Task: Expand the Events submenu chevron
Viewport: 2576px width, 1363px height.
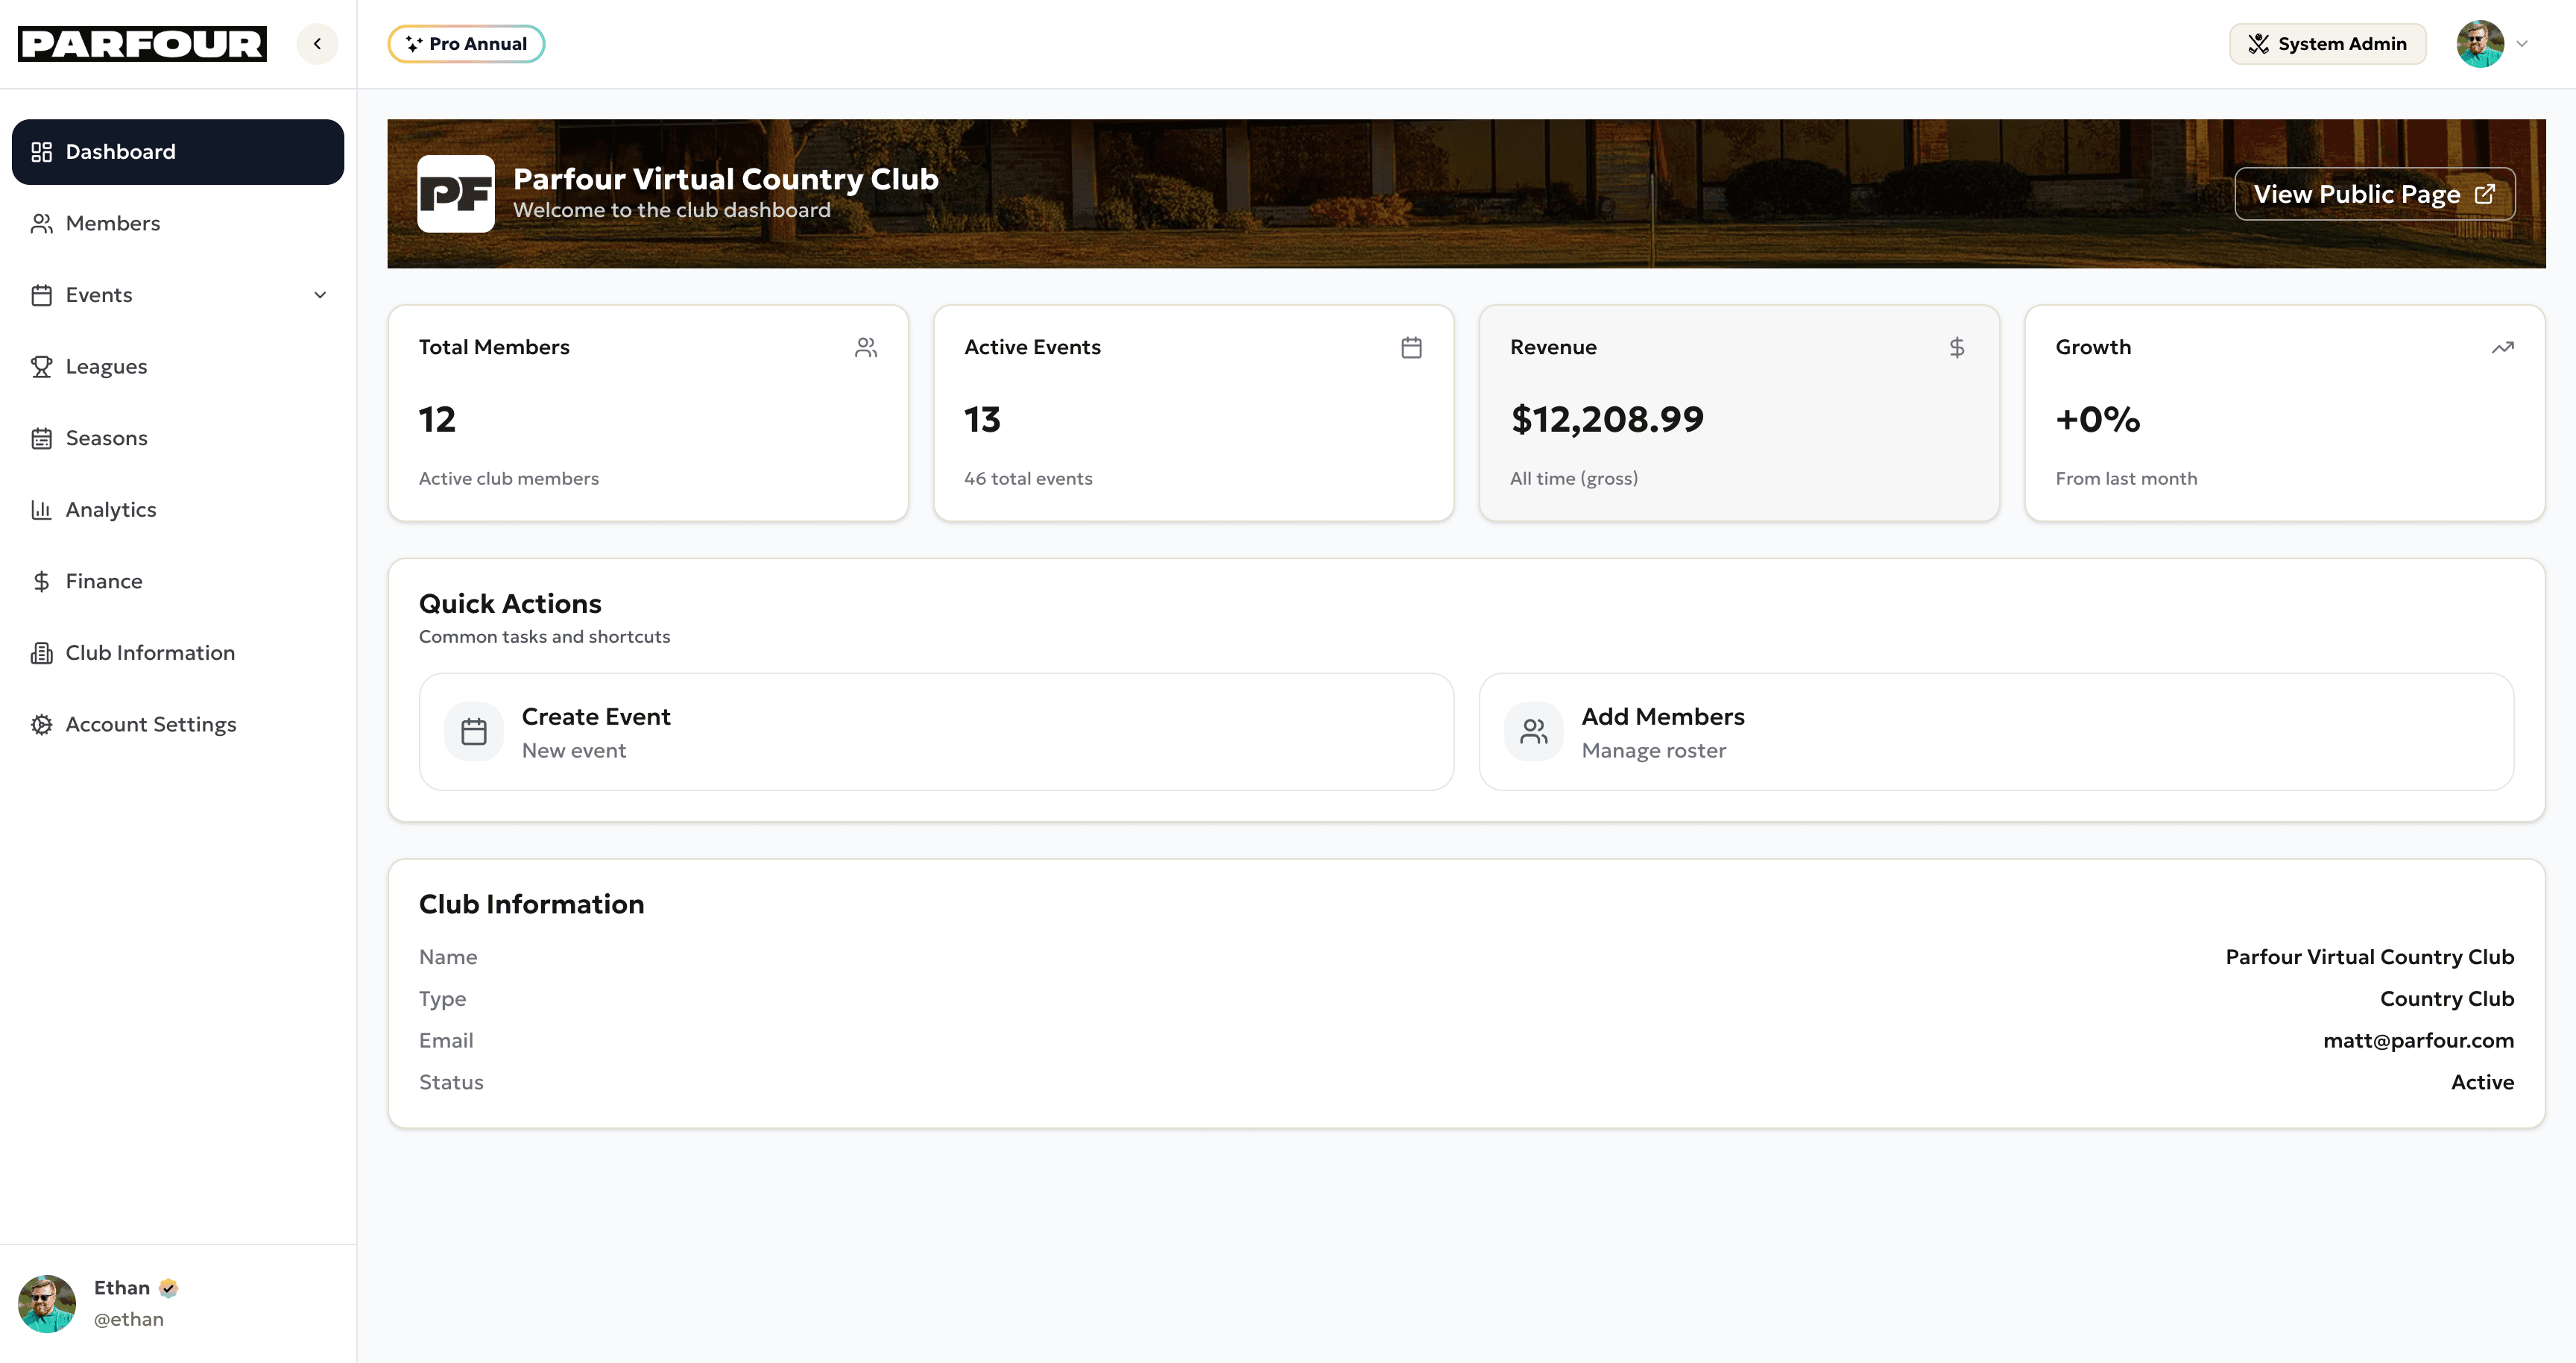Action: (x=320, y=295)
